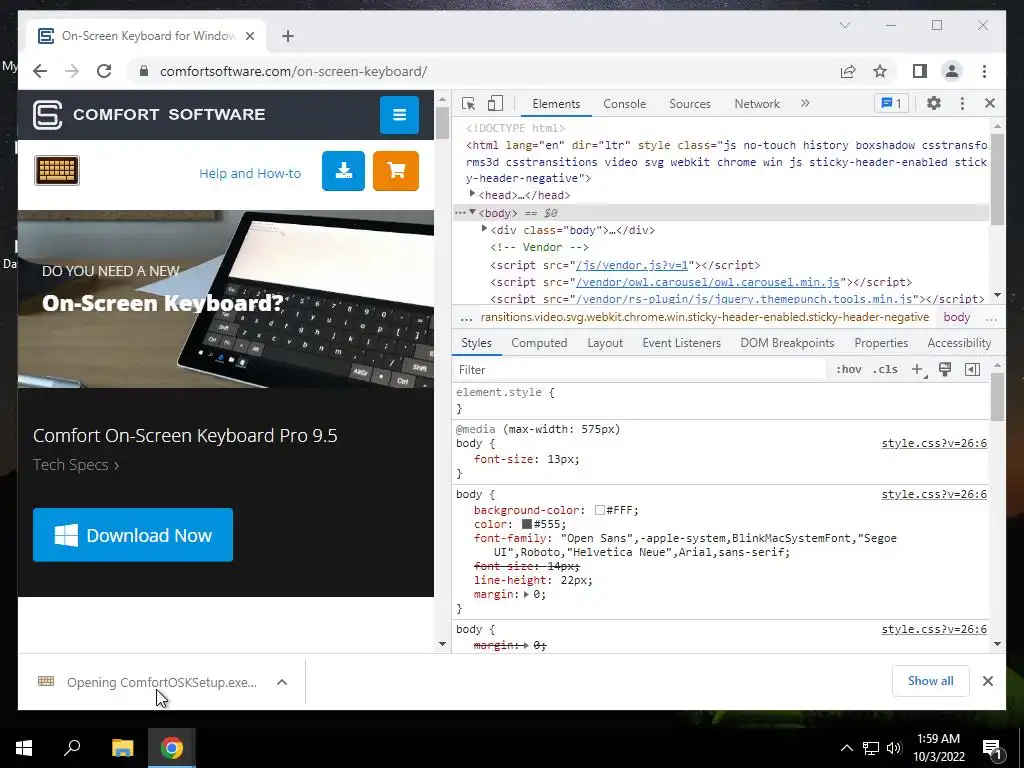Image resolution: width=1024 pixels, height=768 pixels.
Task: Click the Download Now button
Action: pos(133,535)
